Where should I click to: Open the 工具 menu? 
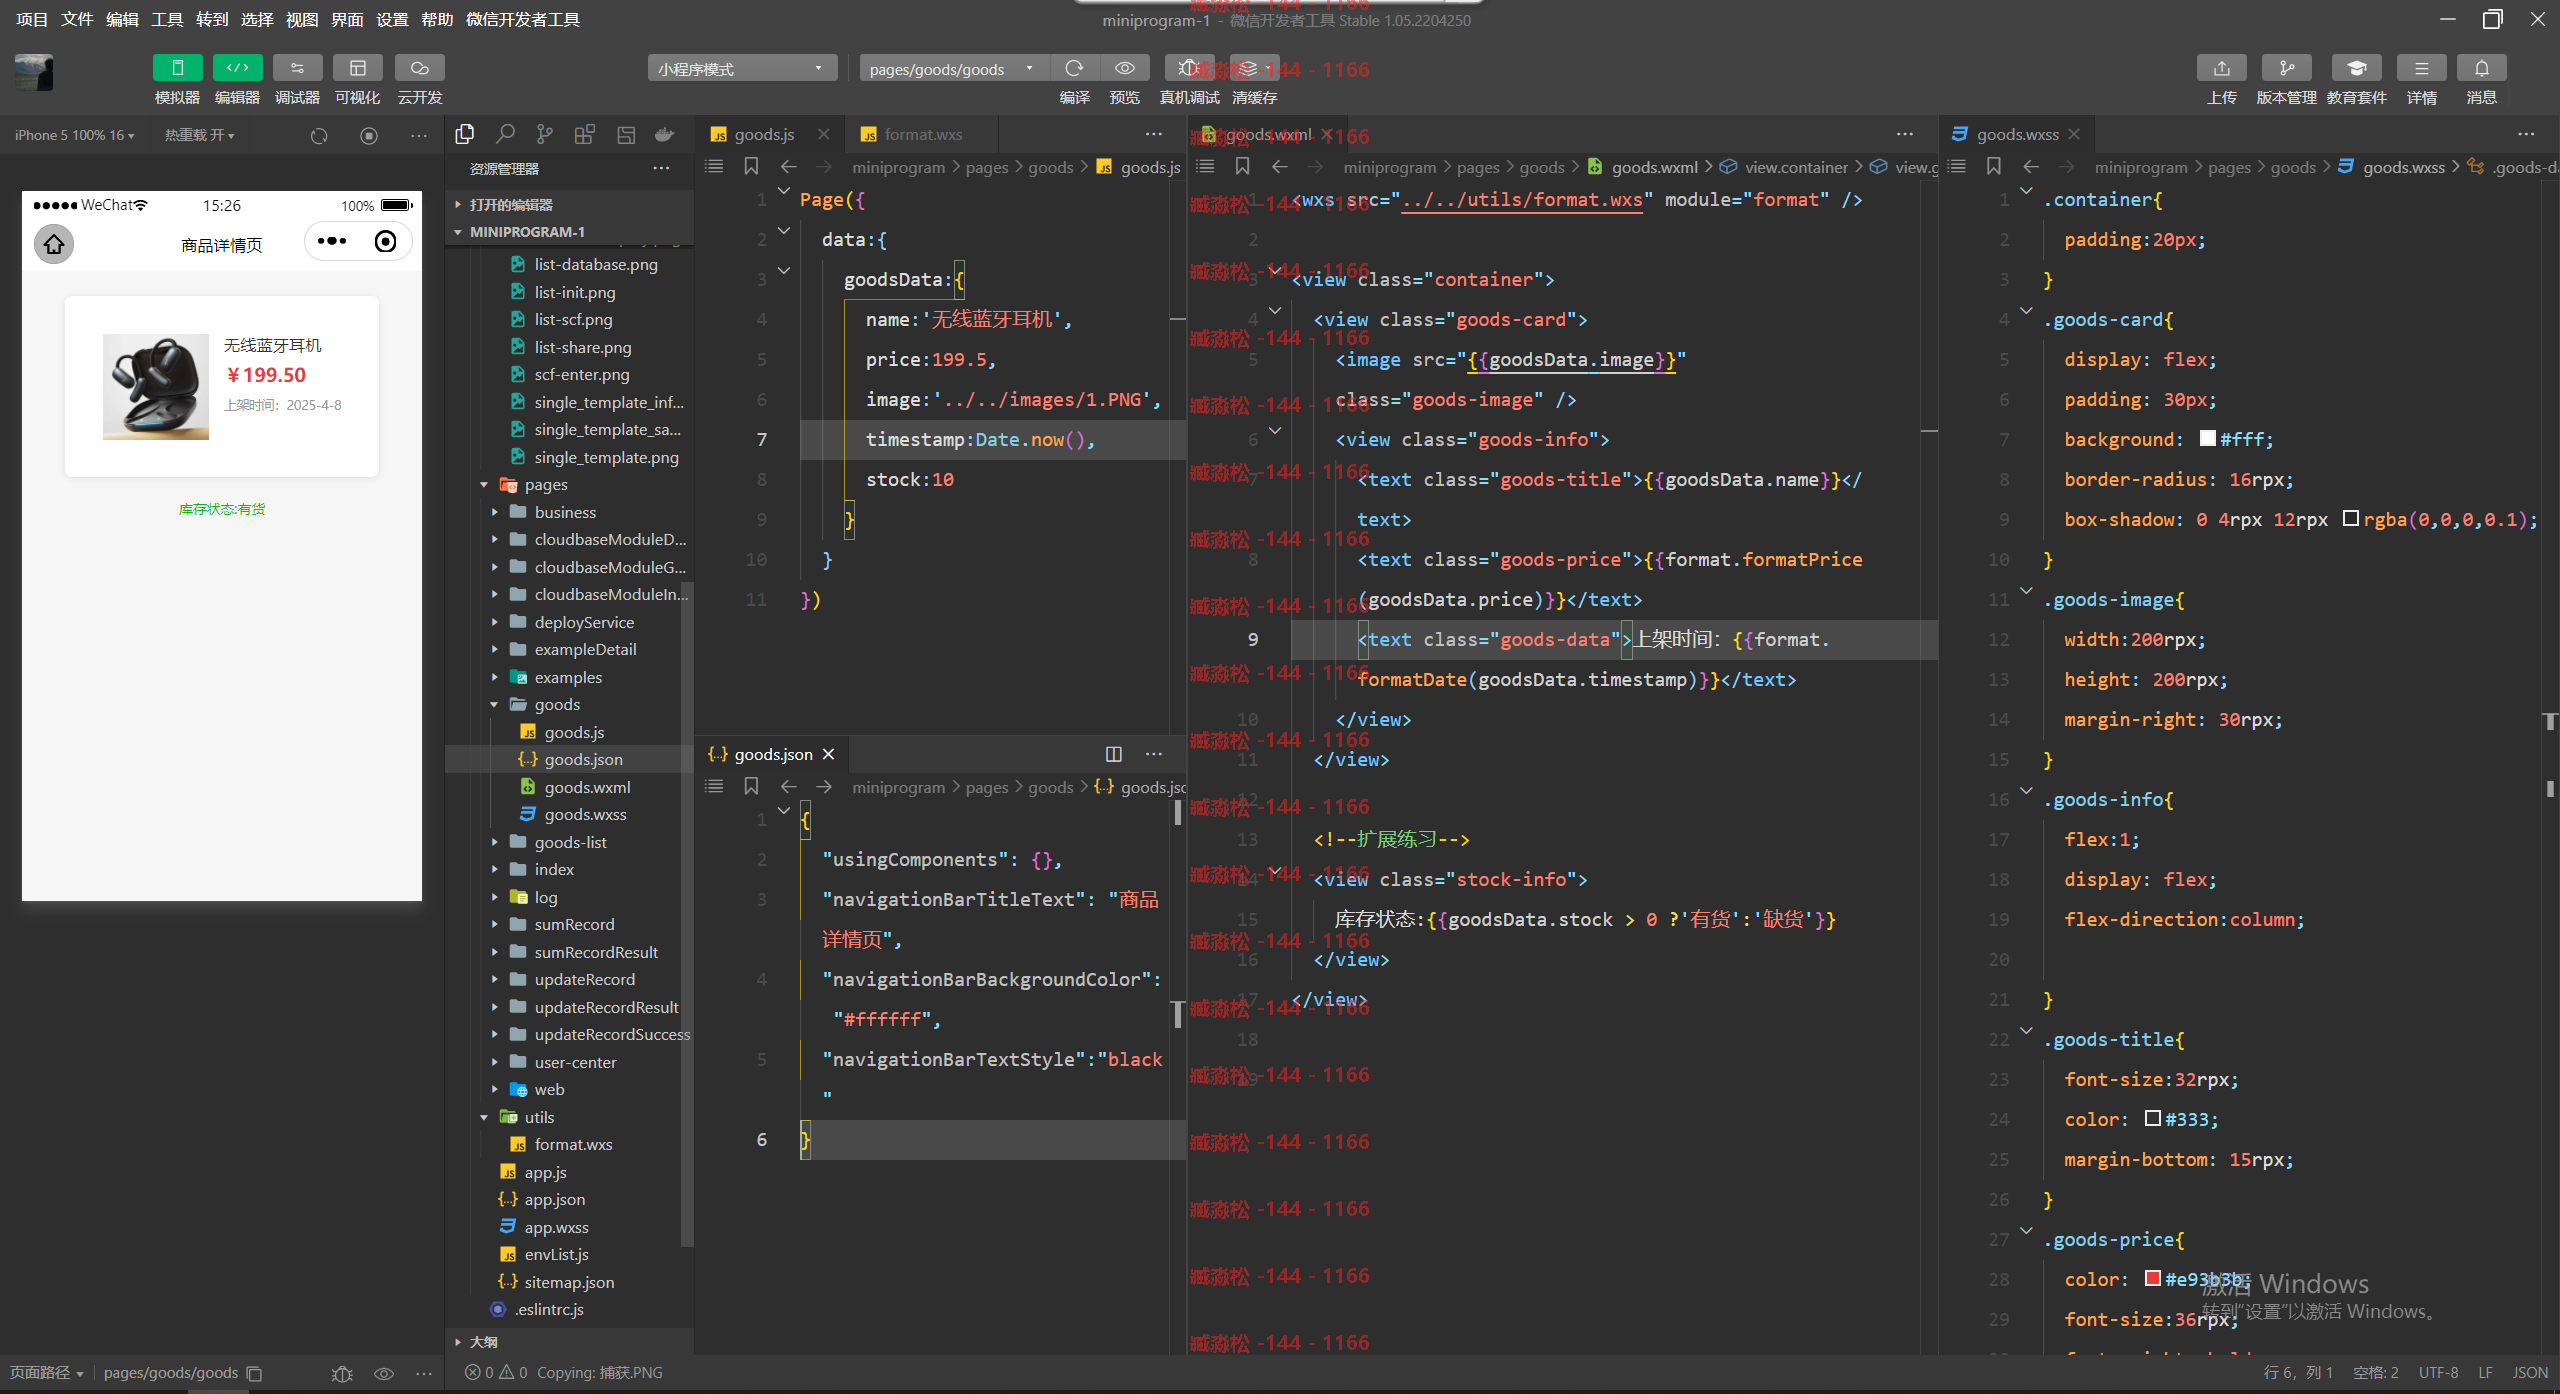(x=167, y=19)
